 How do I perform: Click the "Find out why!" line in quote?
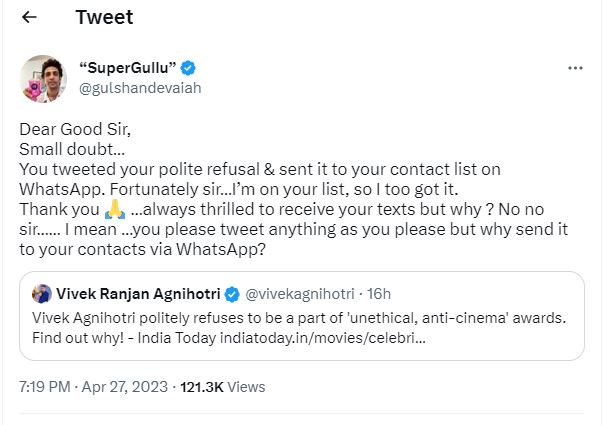[78, 341]
